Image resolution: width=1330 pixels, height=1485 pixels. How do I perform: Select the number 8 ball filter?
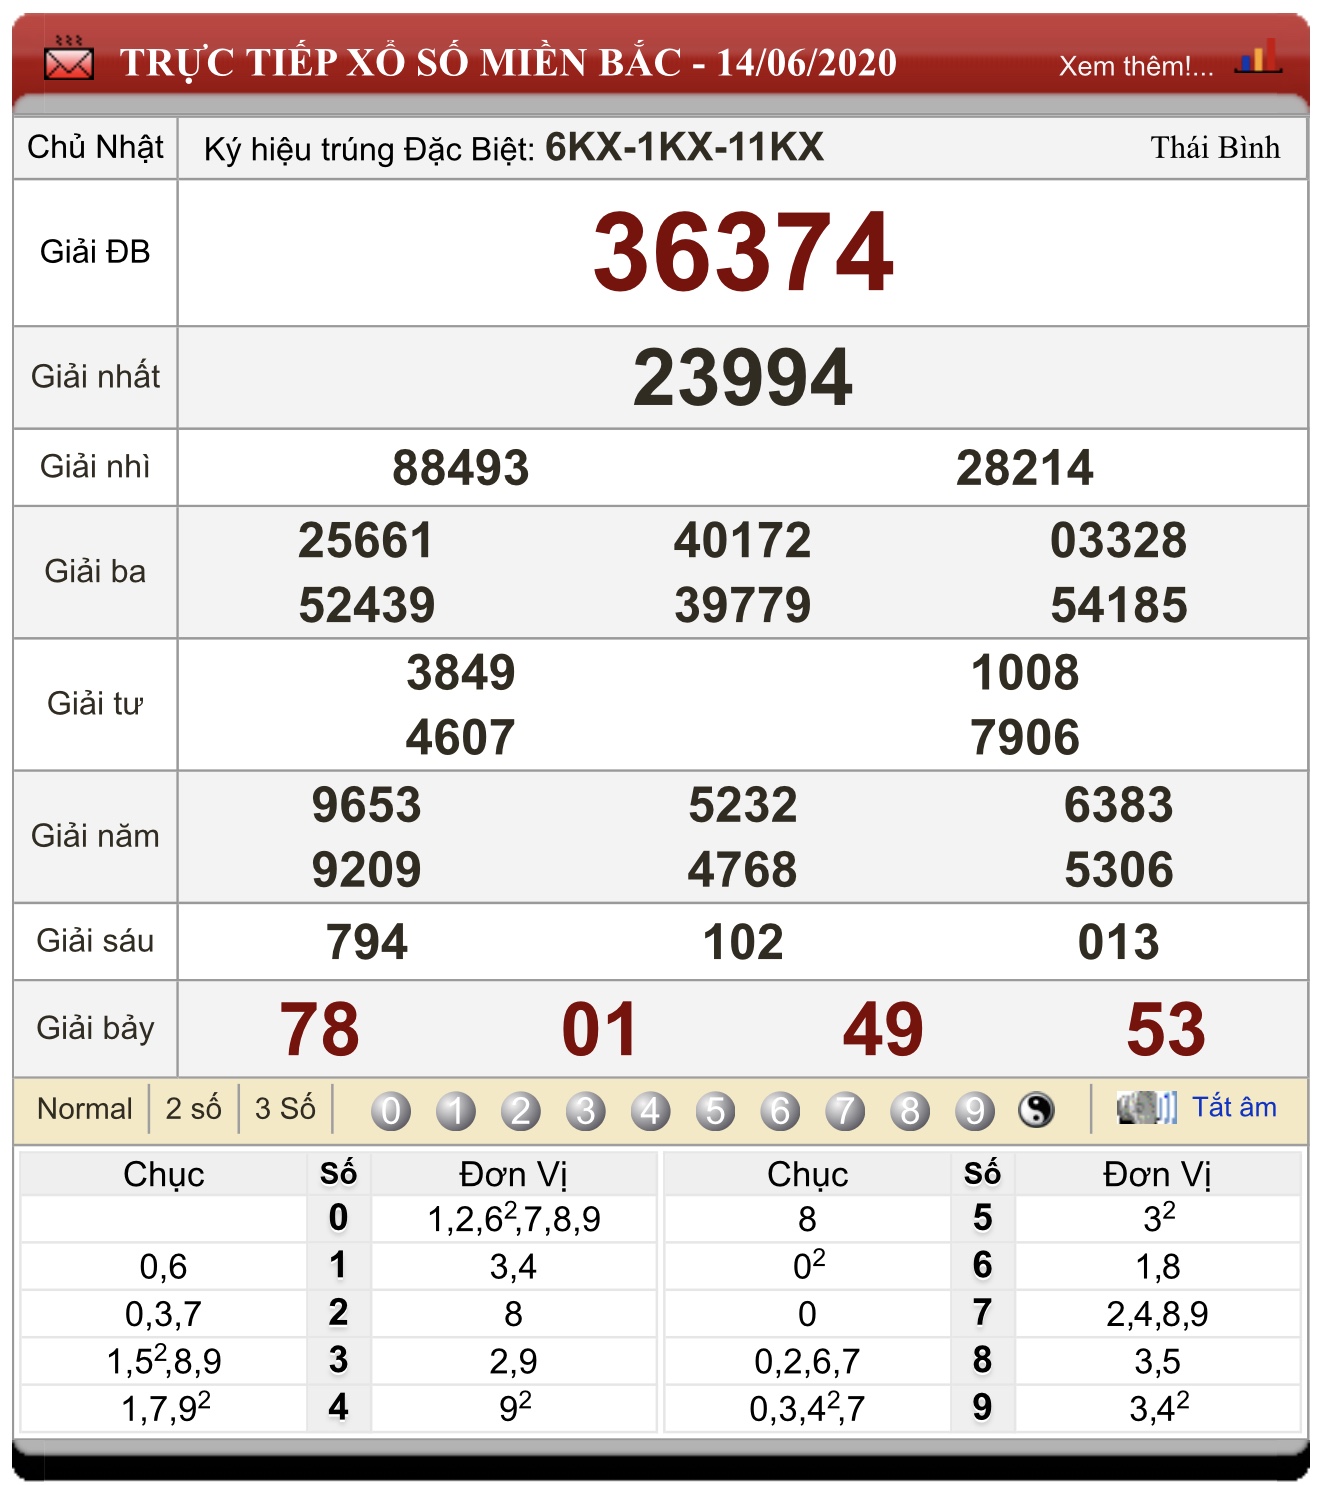point(910,1111)
